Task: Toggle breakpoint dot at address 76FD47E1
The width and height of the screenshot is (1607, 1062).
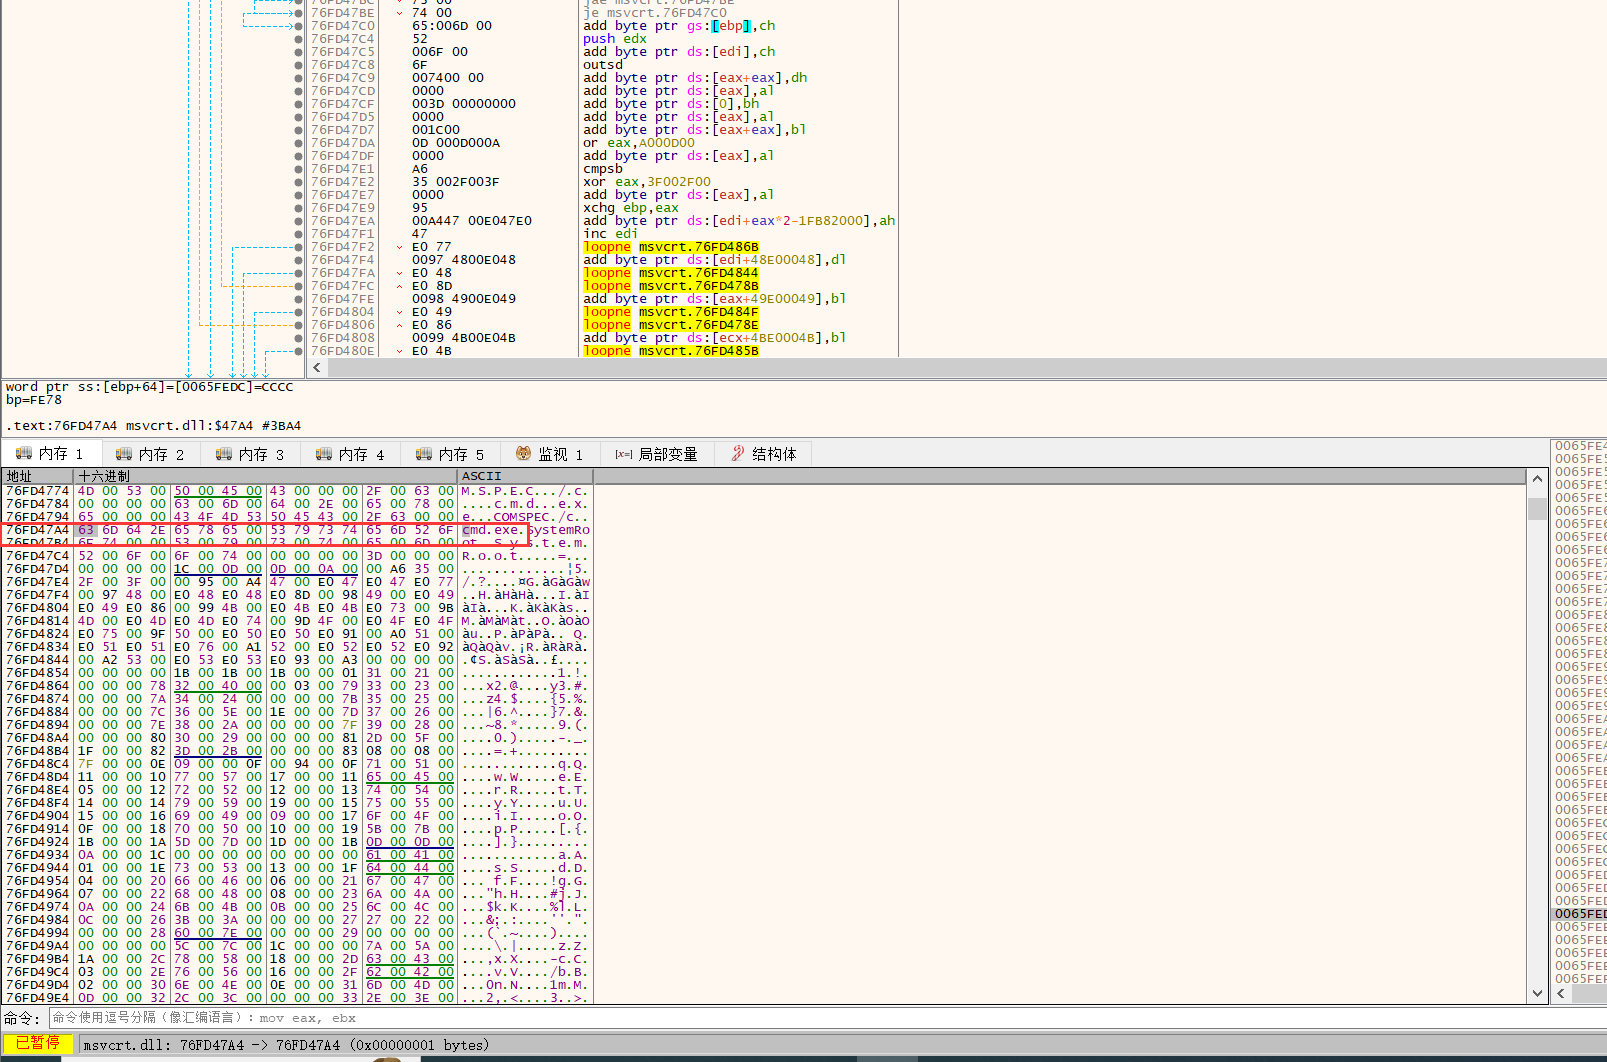Action: (298, 169)
